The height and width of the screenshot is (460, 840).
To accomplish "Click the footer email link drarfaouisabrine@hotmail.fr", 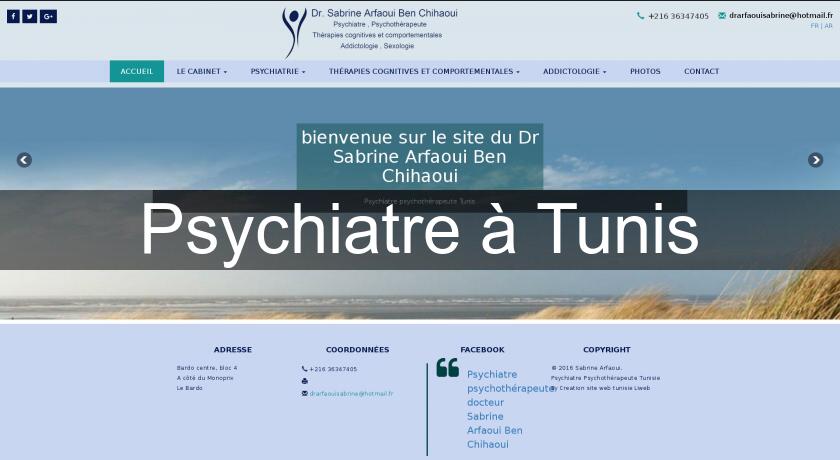I will click(x=351, y=394).
